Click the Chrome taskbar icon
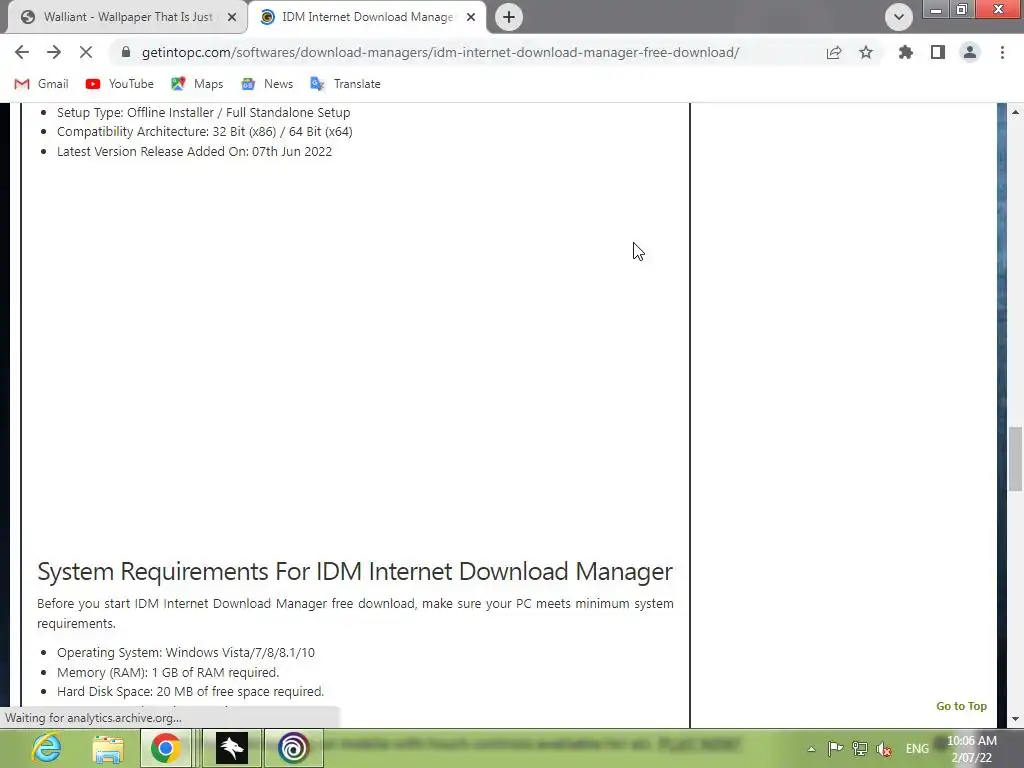 point(165,748)
